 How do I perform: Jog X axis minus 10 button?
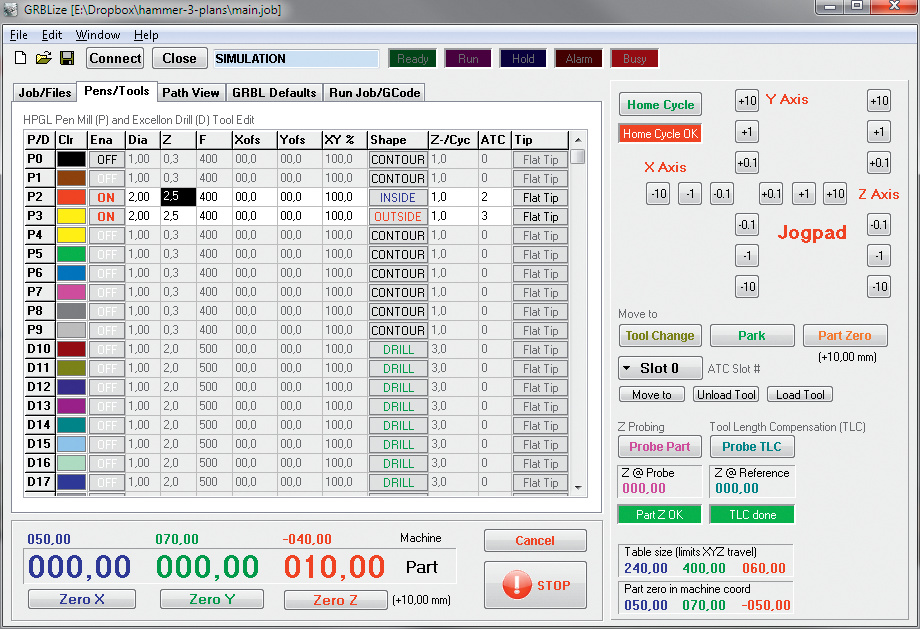tap(657, 194)
